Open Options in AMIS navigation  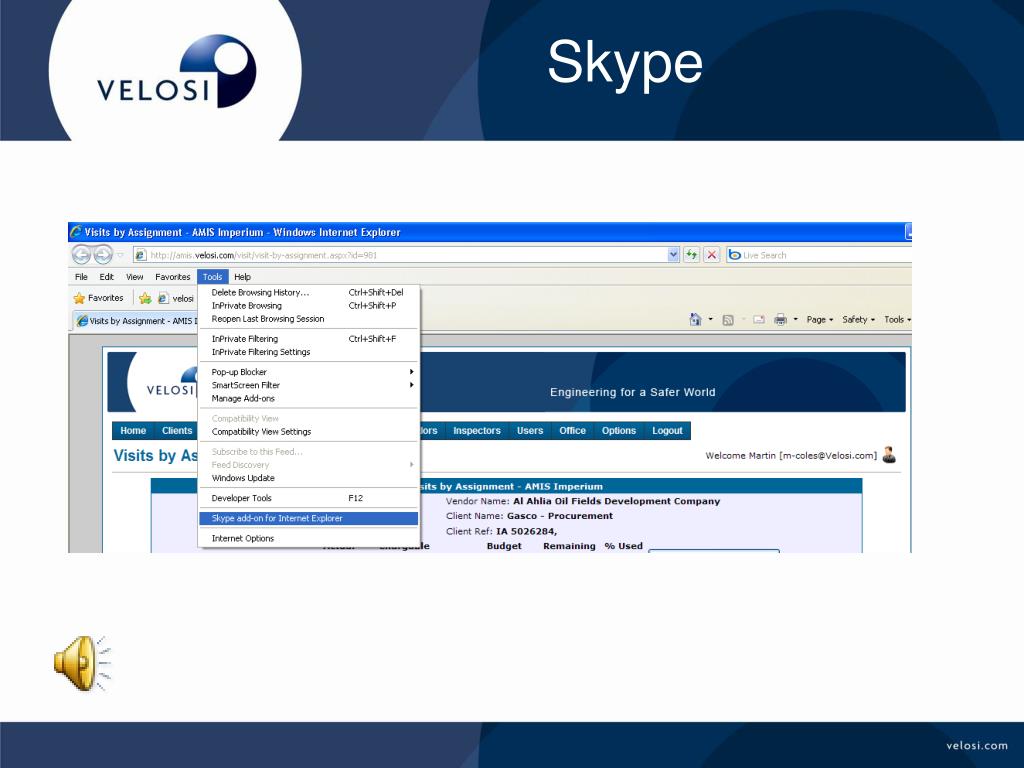click(x=618, y=430)
